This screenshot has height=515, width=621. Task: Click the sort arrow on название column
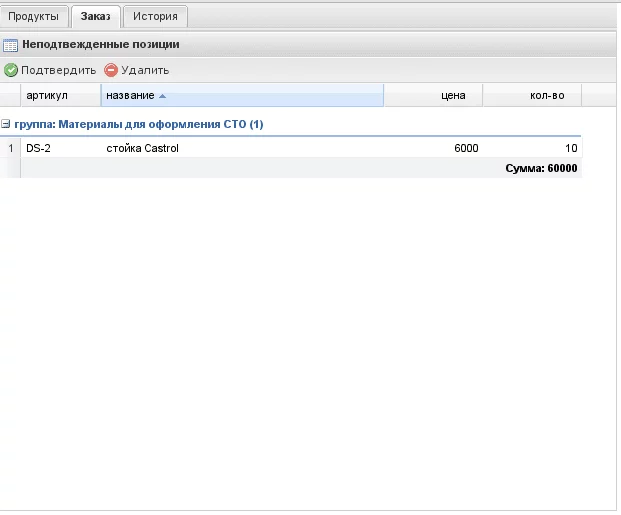click(162, 96)
